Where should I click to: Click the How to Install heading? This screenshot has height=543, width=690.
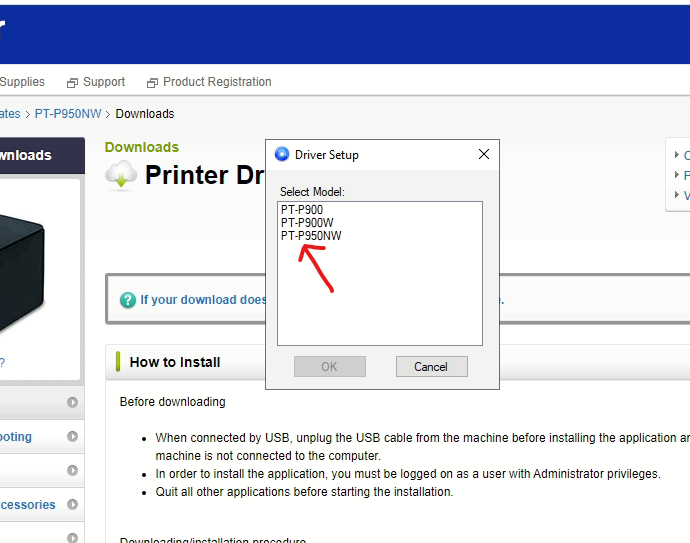[175, 362]
